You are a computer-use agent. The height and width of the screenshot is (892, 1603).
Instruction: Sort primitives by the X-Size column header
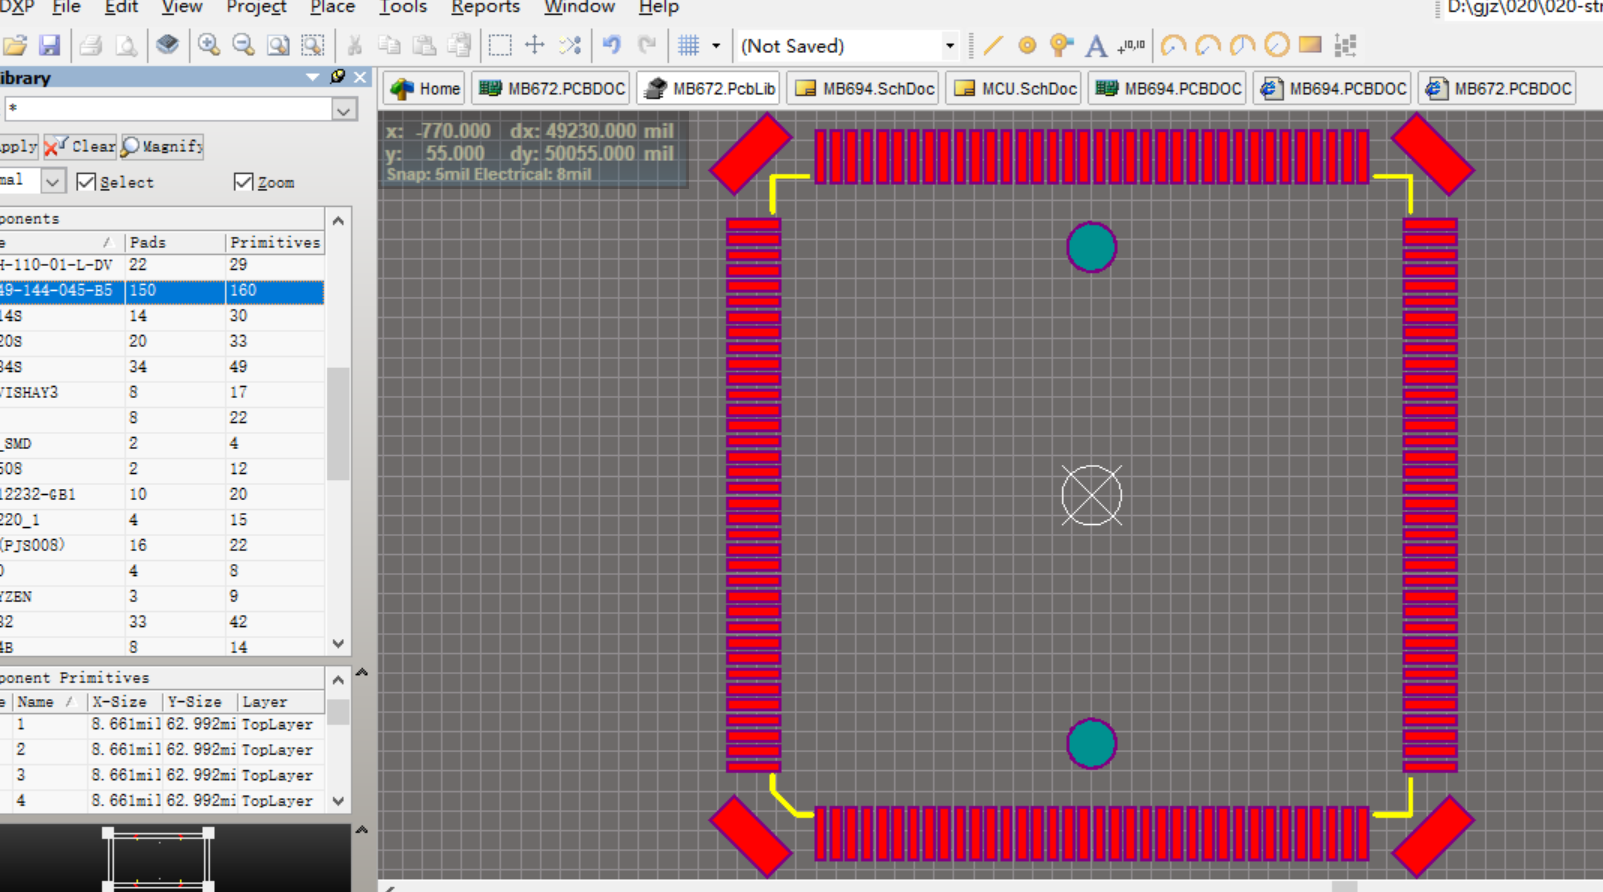[x=125, y=702]
